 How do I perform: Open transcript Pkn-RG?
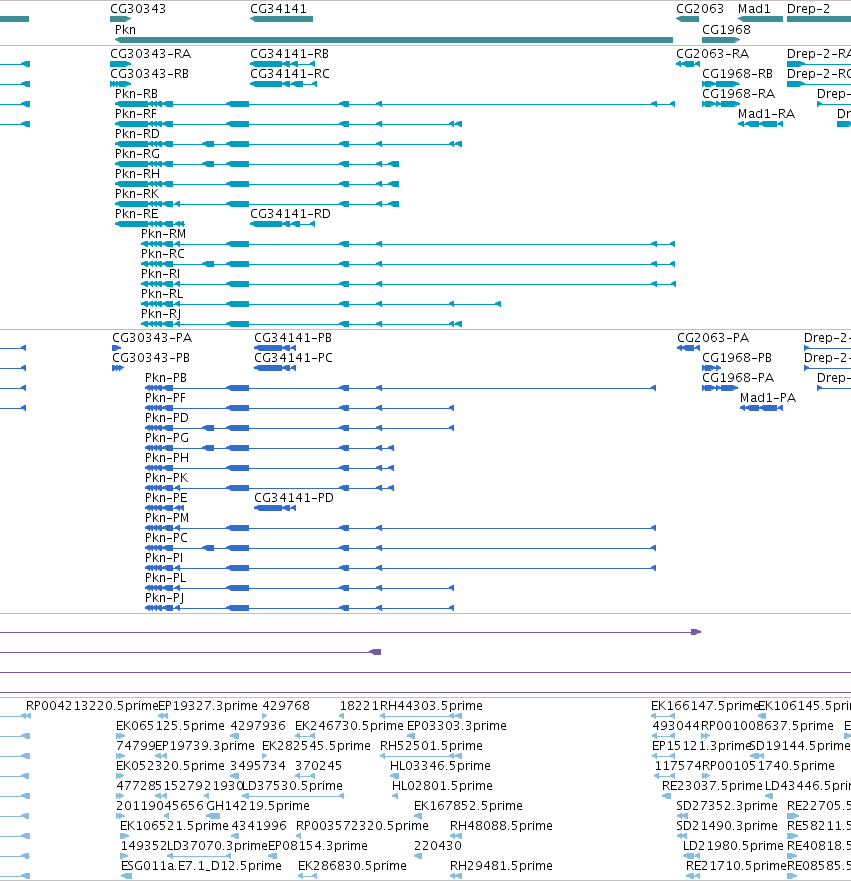[x=138, y=154]
